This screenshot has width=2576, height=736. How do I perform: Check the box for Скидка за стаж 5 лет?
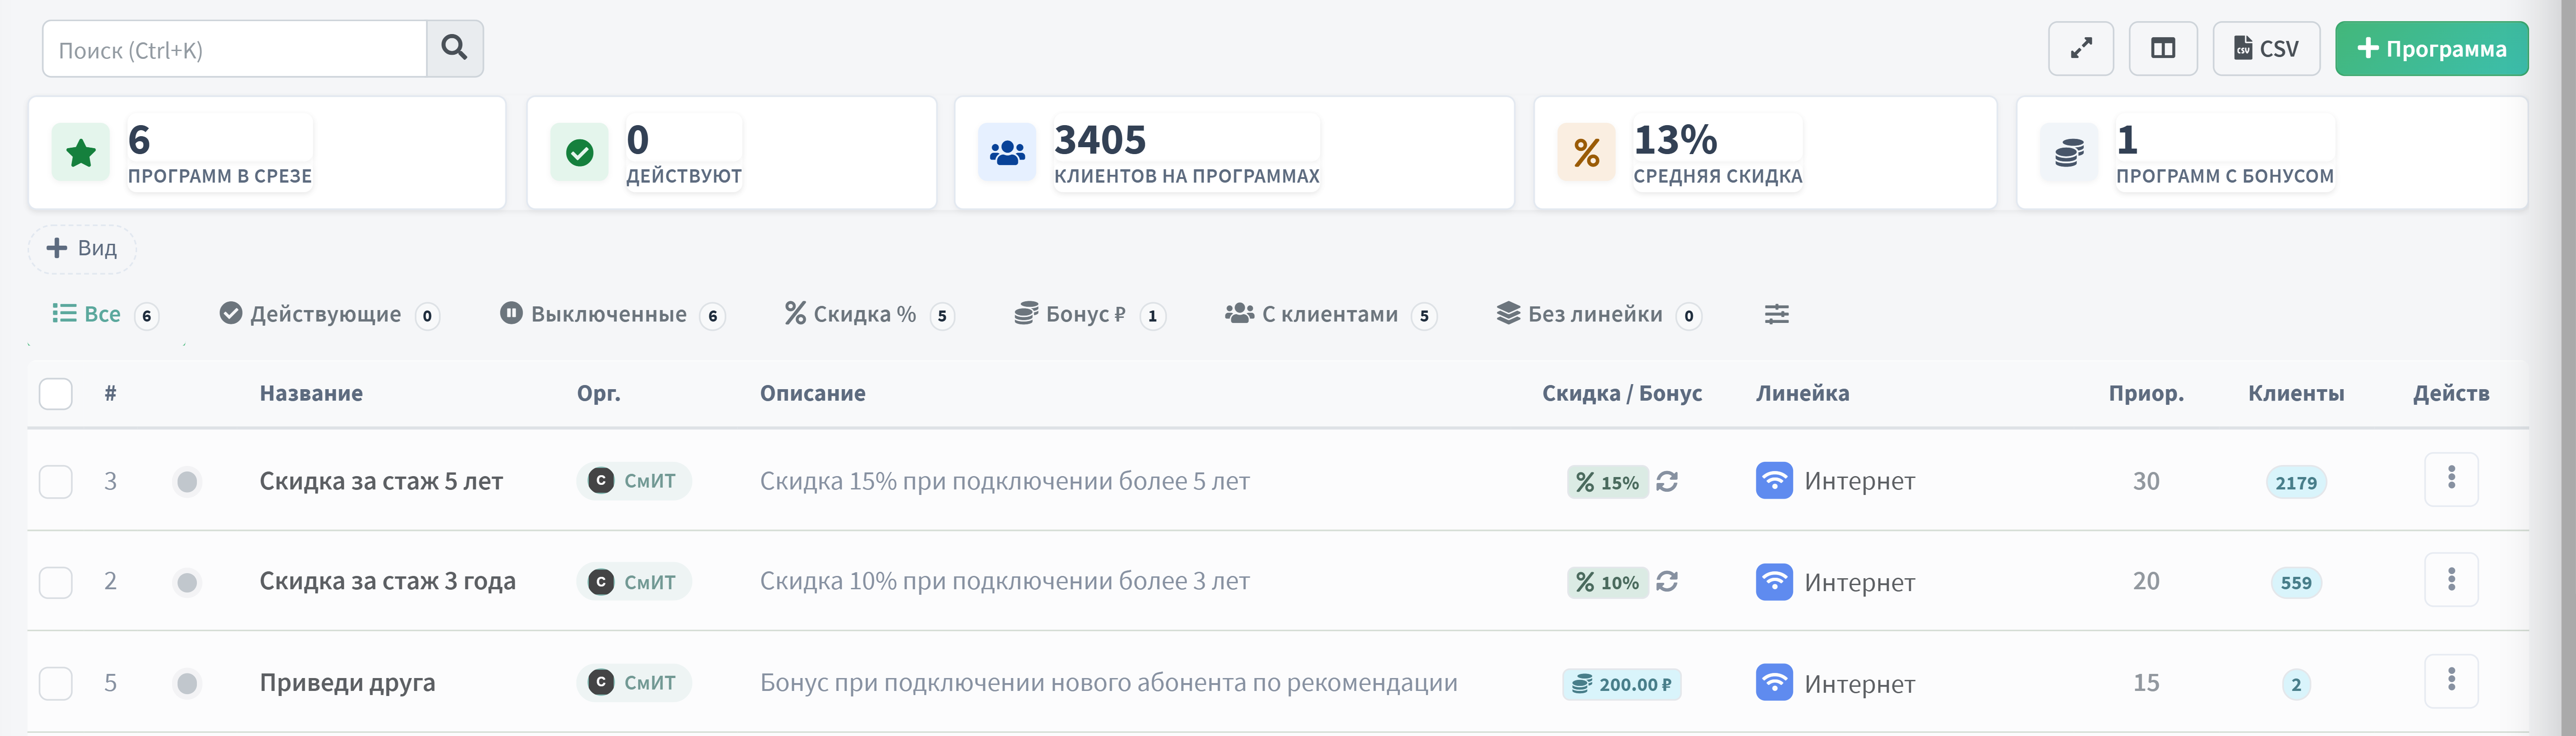pos(56,481)
